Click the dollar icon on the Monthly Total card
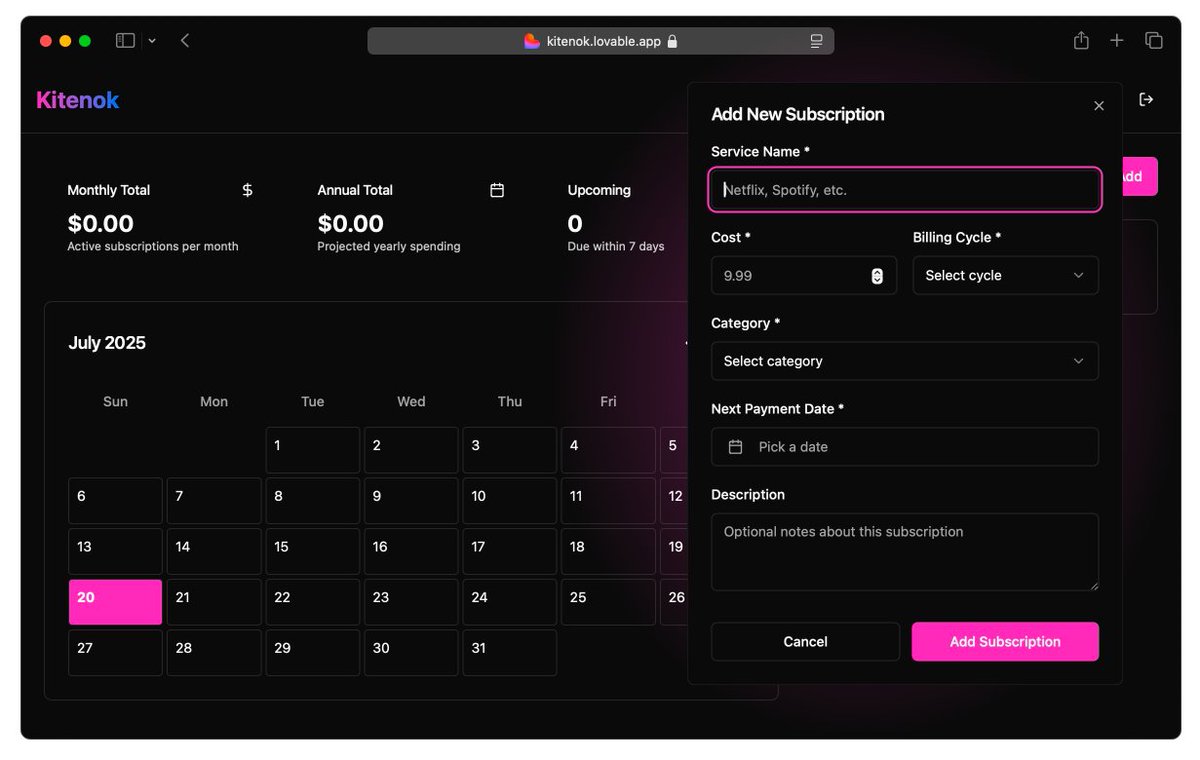This screenshot has width=1200, height=760. click(x=247, y=190)
